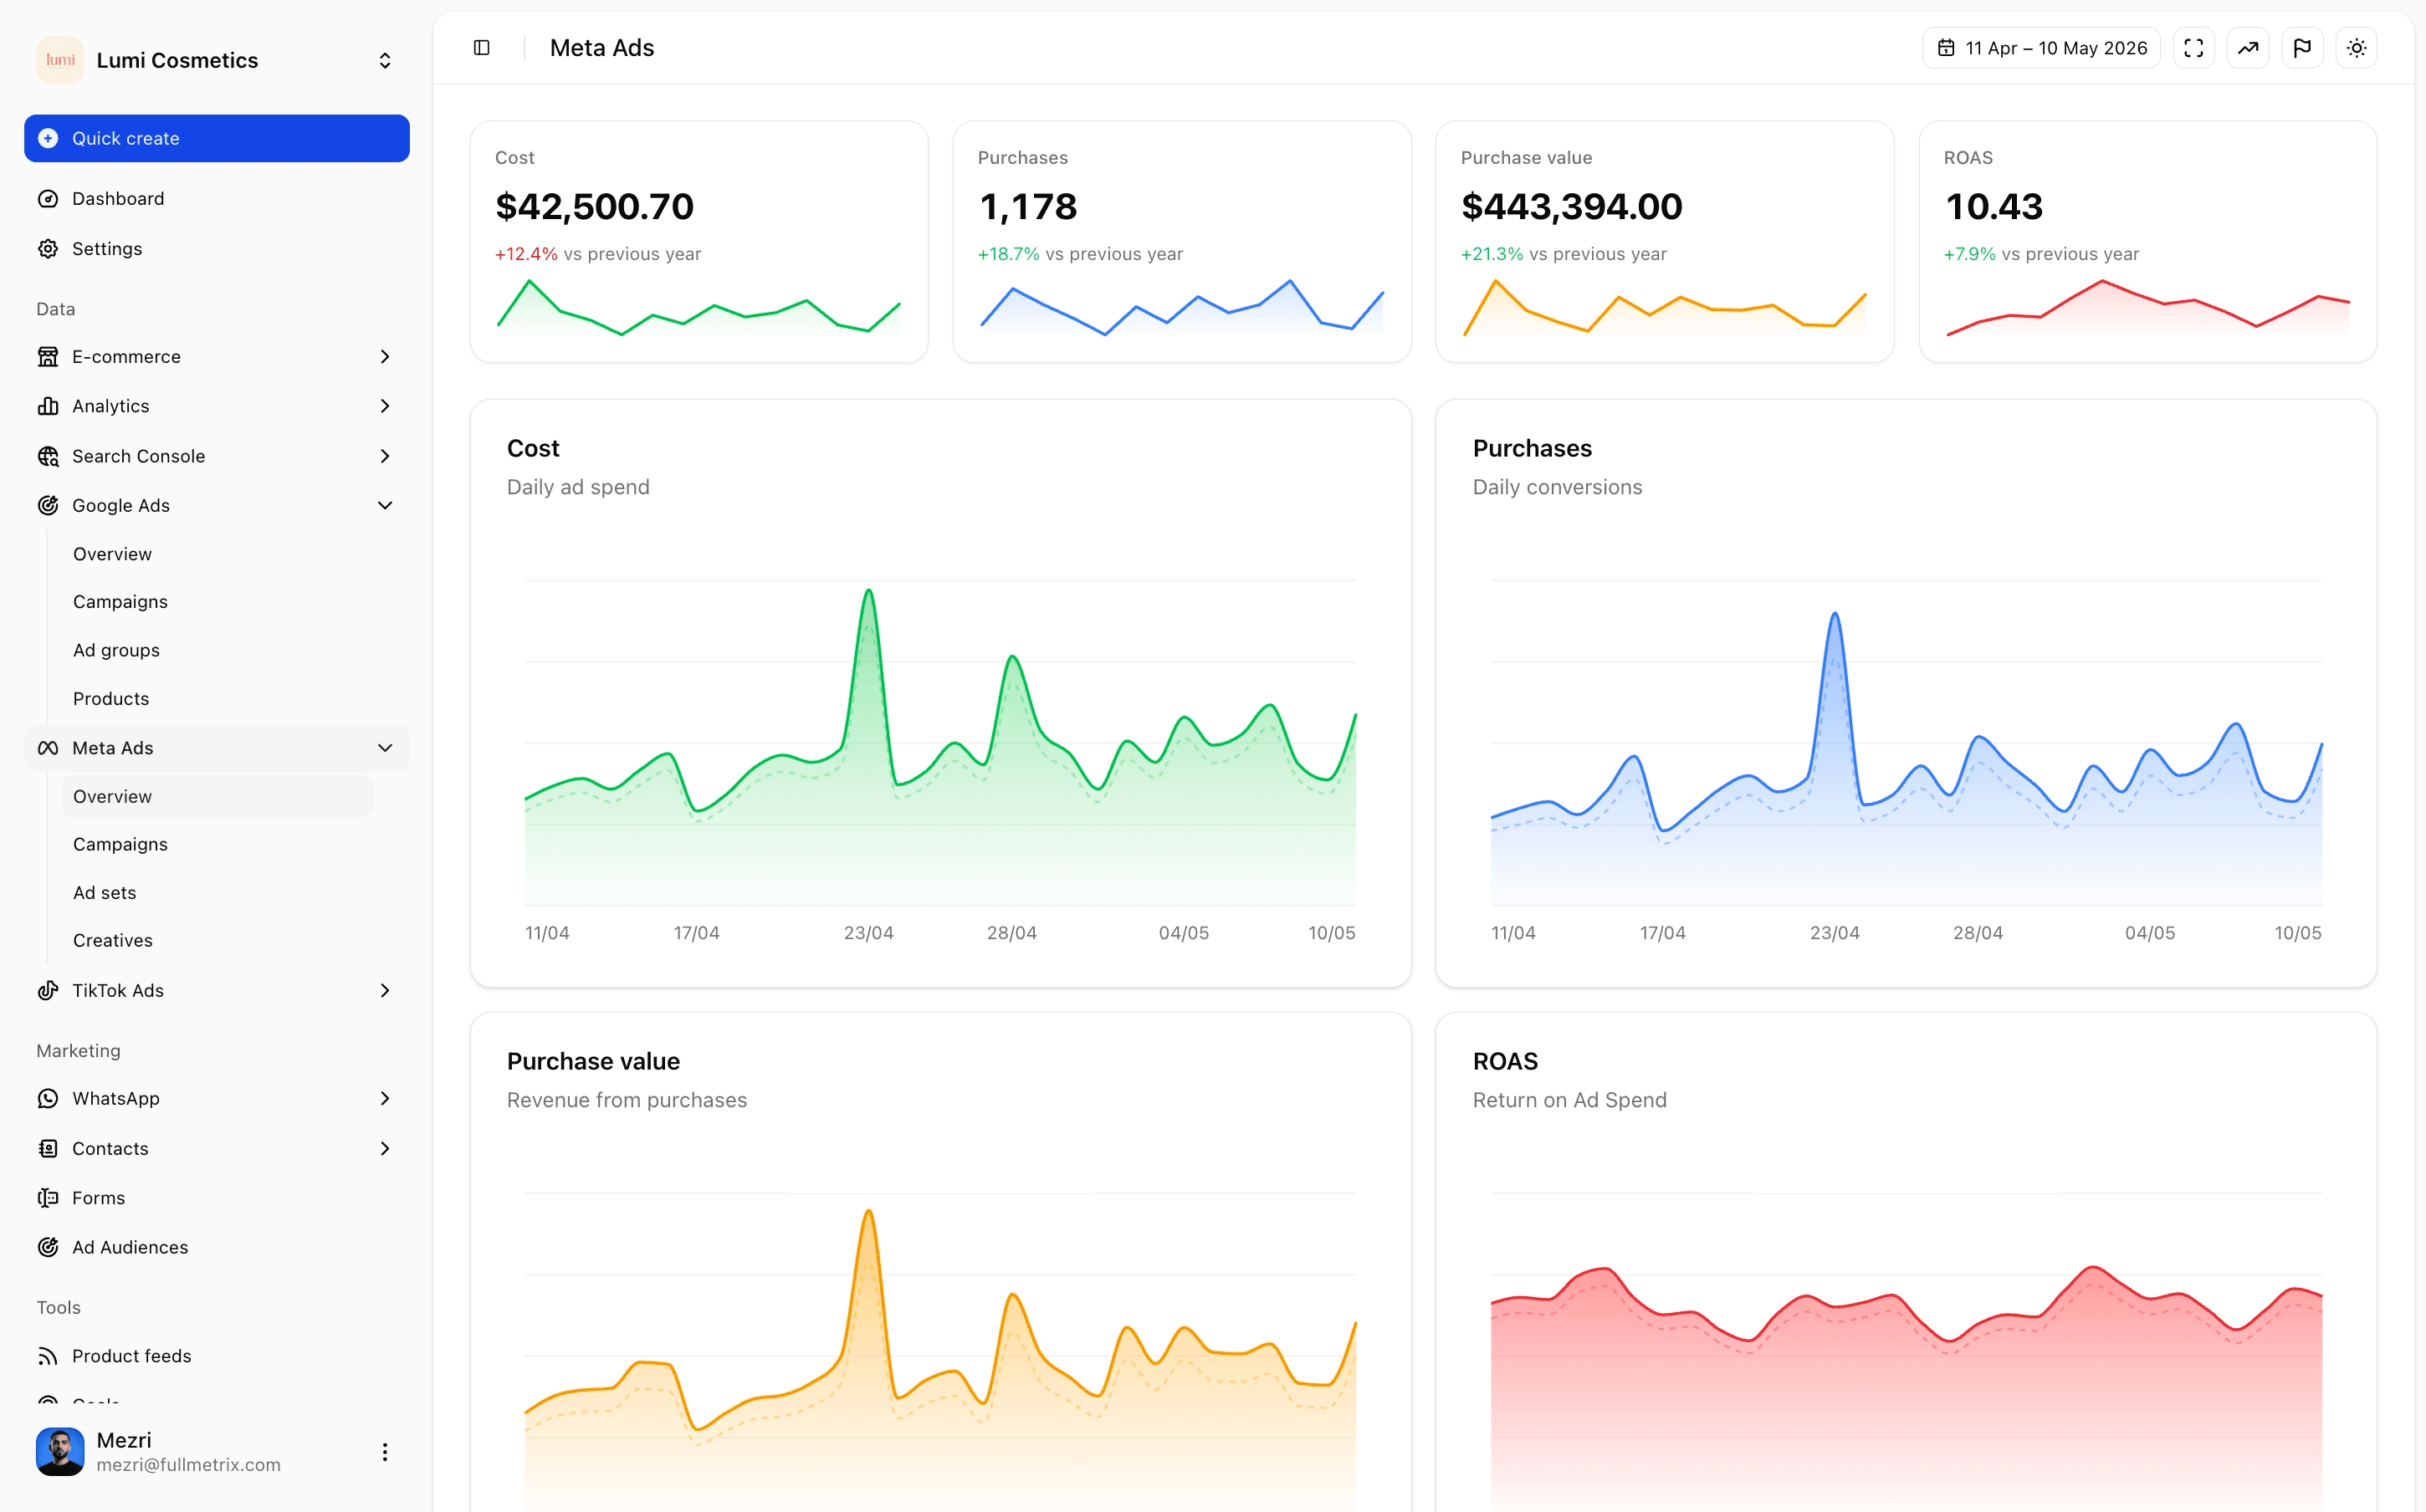Click Mezri's profile avatar

click(60, 1452)
